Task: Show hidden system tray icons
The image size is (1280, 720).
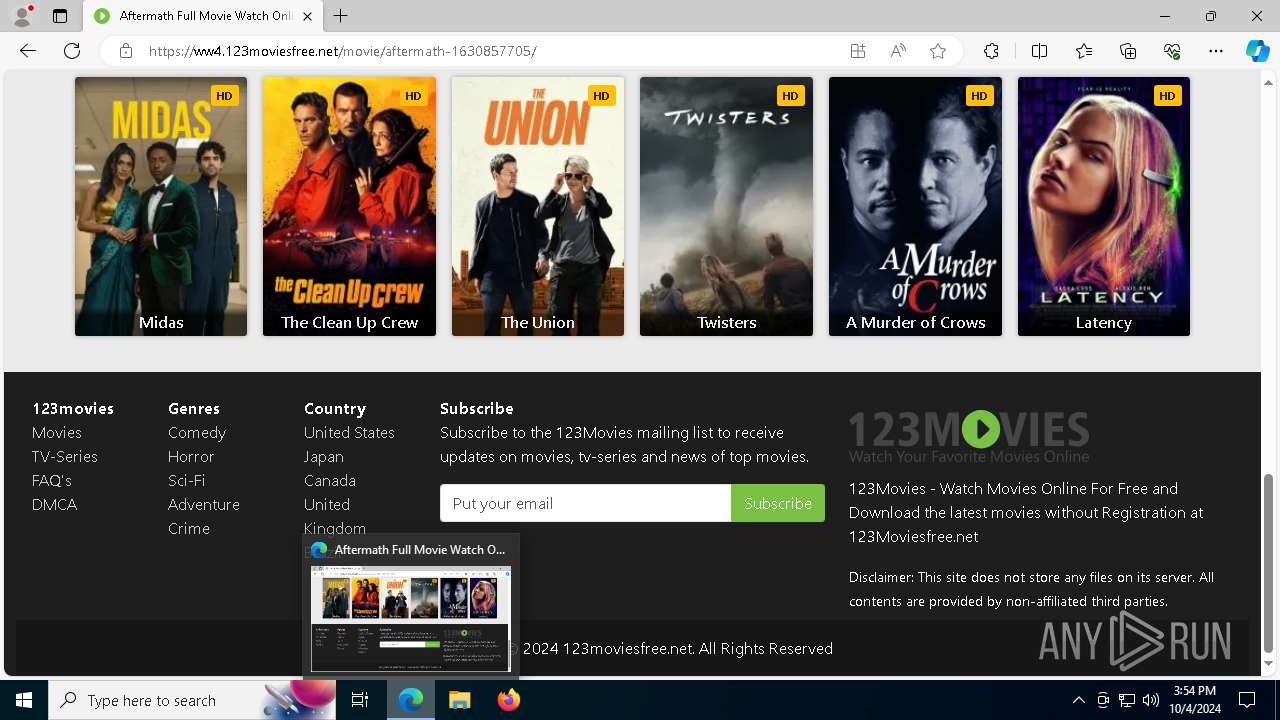Action: pyautogui.click(x=1078, y=700)
